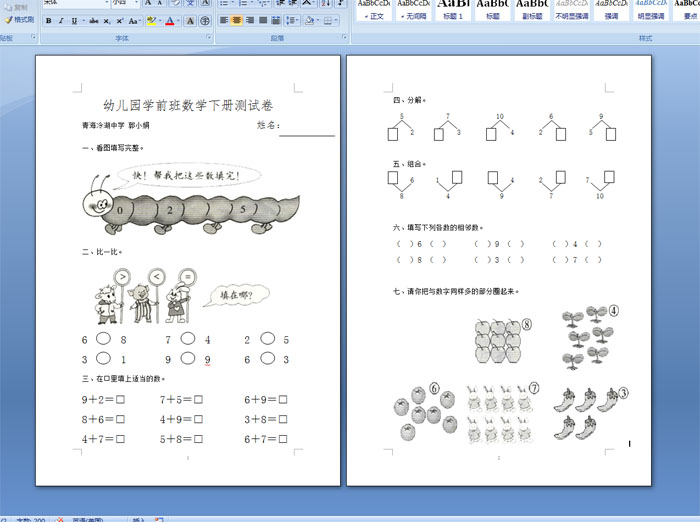The width and height of the screenshot is (700, 522).
Task: Open font size combo box
Action: (125, 3)
